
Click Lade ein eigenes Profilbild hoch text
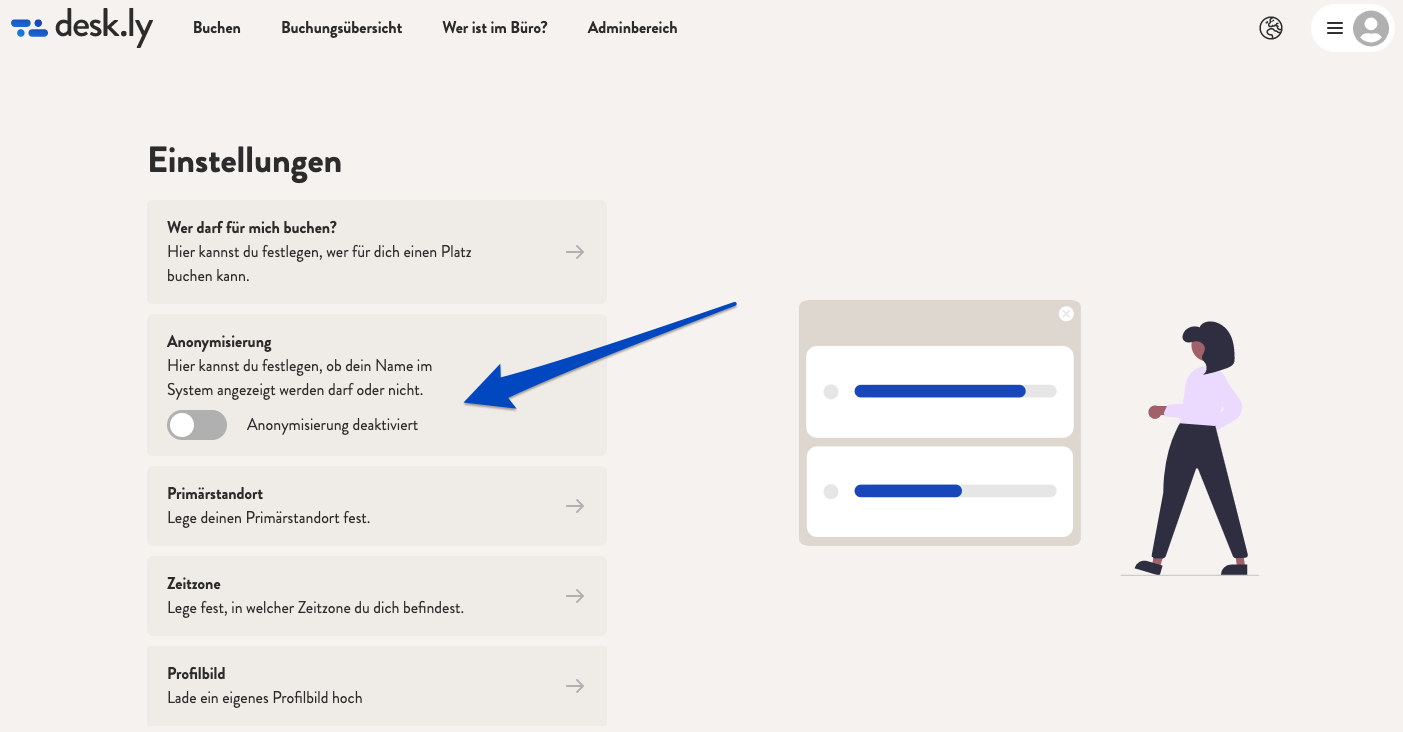pos(265,698)
